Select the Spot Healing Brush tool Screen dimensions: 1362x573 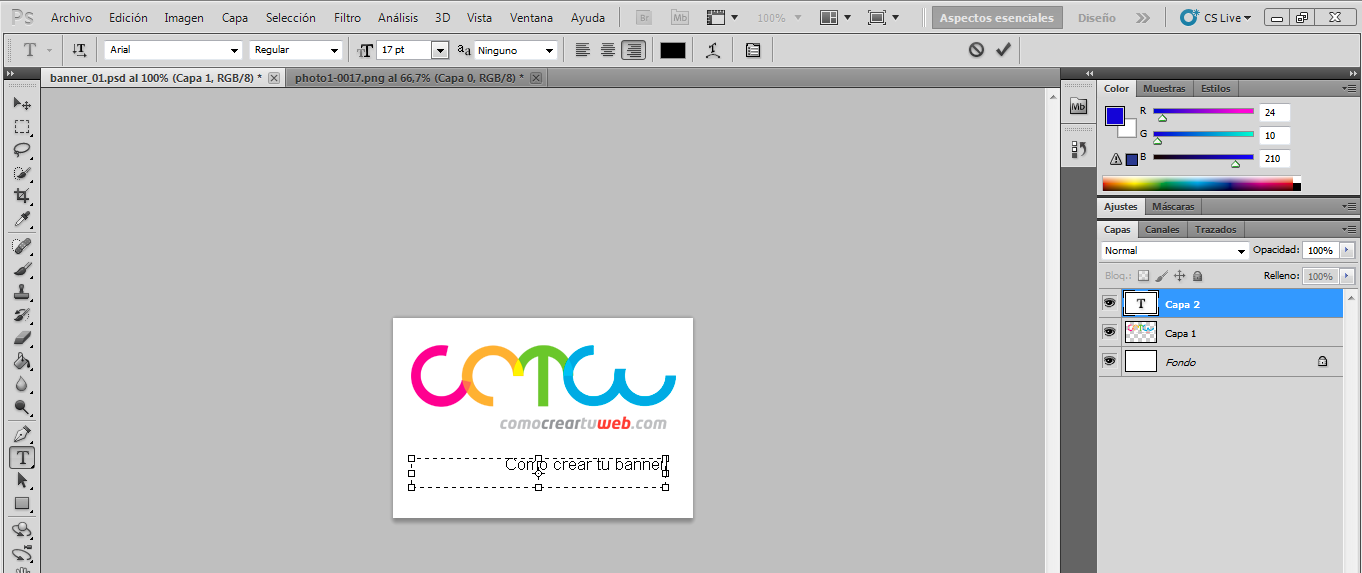coord(22,246)
